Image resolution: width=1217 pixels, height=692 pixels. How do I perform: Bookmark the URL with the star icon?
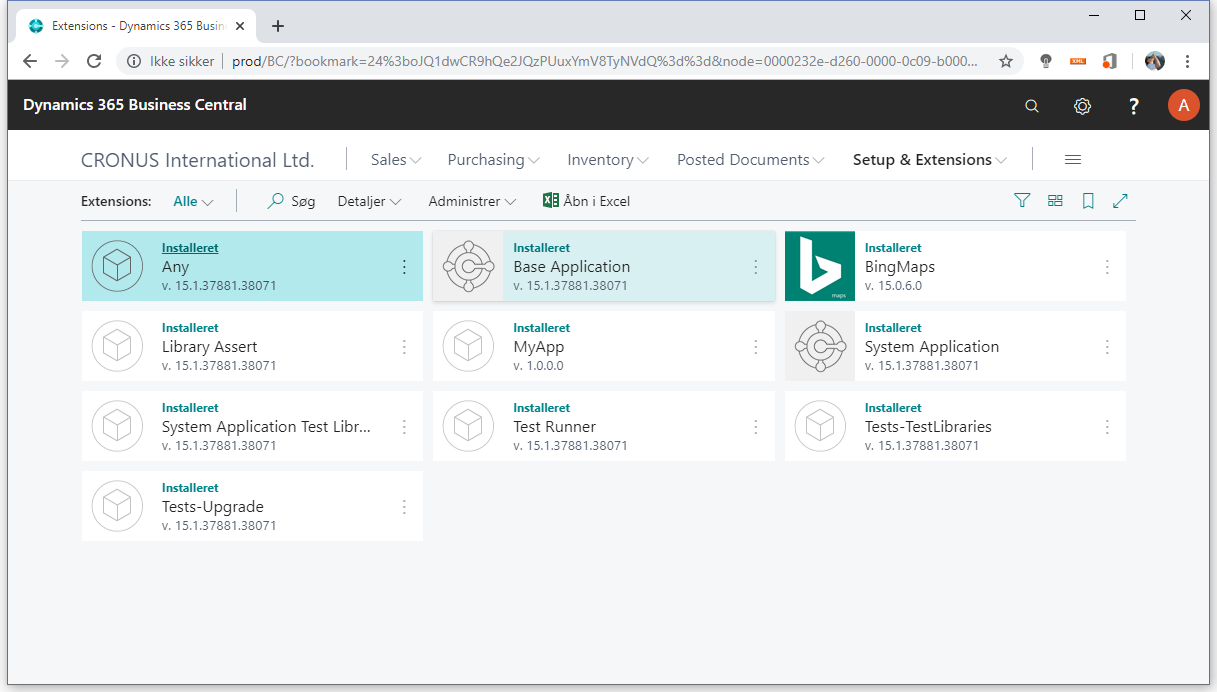(x=1006, y=61)
